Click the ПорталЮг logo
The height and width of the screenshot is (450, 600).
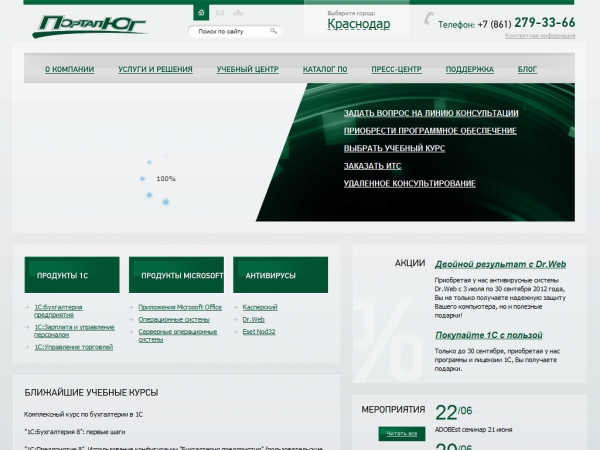[90, 26]
